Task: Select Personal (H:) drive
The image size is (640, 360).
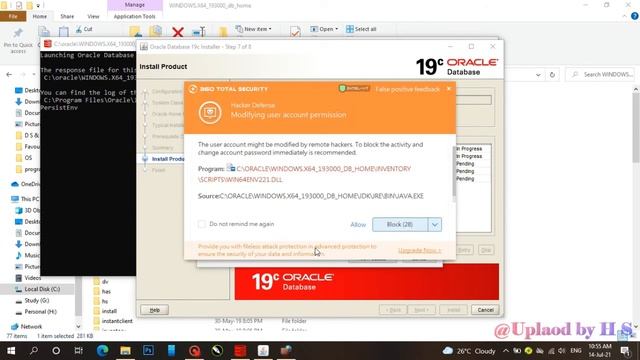Action: (x=36, y=311)
